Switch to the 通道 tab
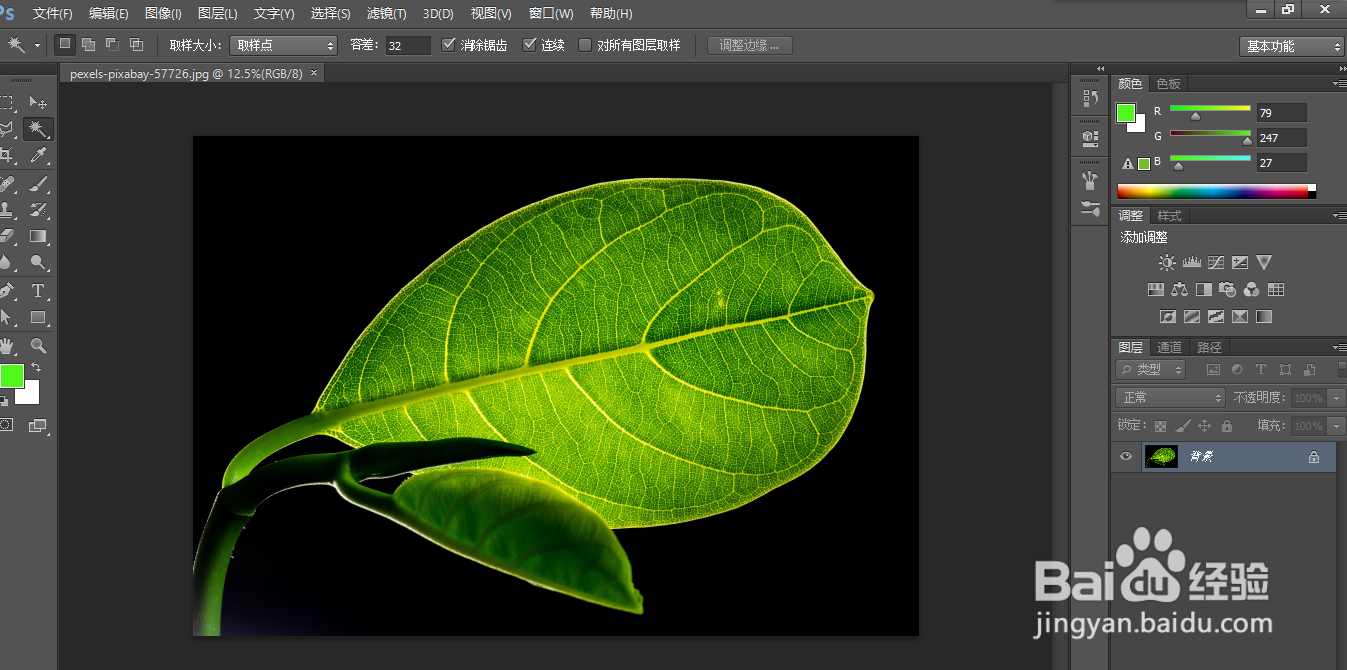The height and width of the screenshot is (670, 1347). pyautogui.click(x=1169, y=348)
